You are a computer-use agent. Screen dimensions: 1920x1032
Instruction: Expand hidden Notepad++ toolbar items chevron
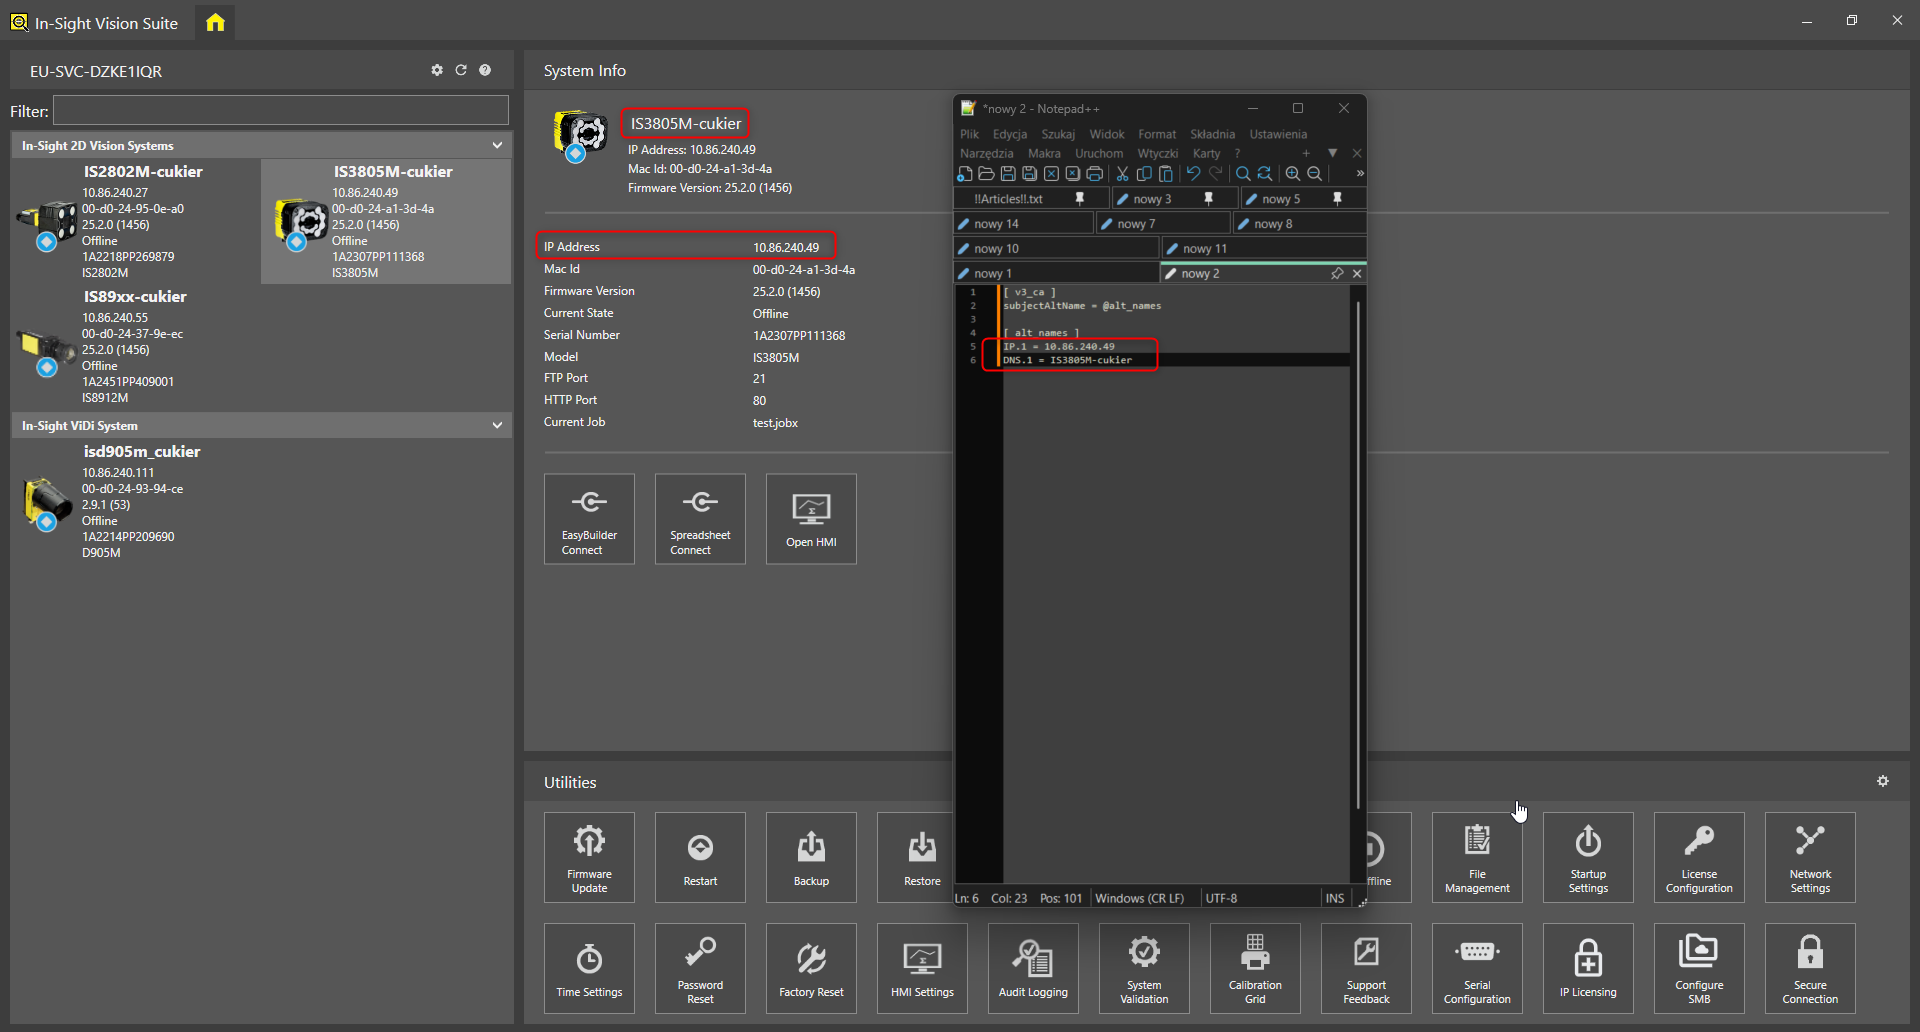point(1360,173)
